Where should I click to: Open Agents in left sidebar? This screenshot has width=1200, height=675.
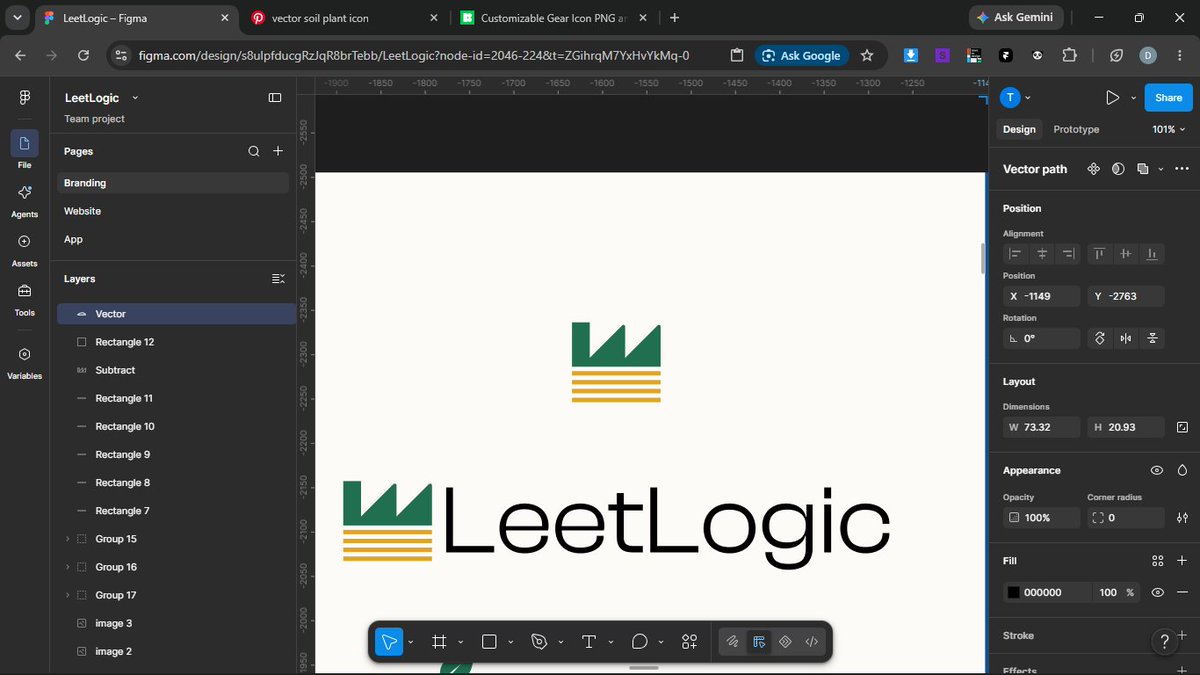coord(25,200)
